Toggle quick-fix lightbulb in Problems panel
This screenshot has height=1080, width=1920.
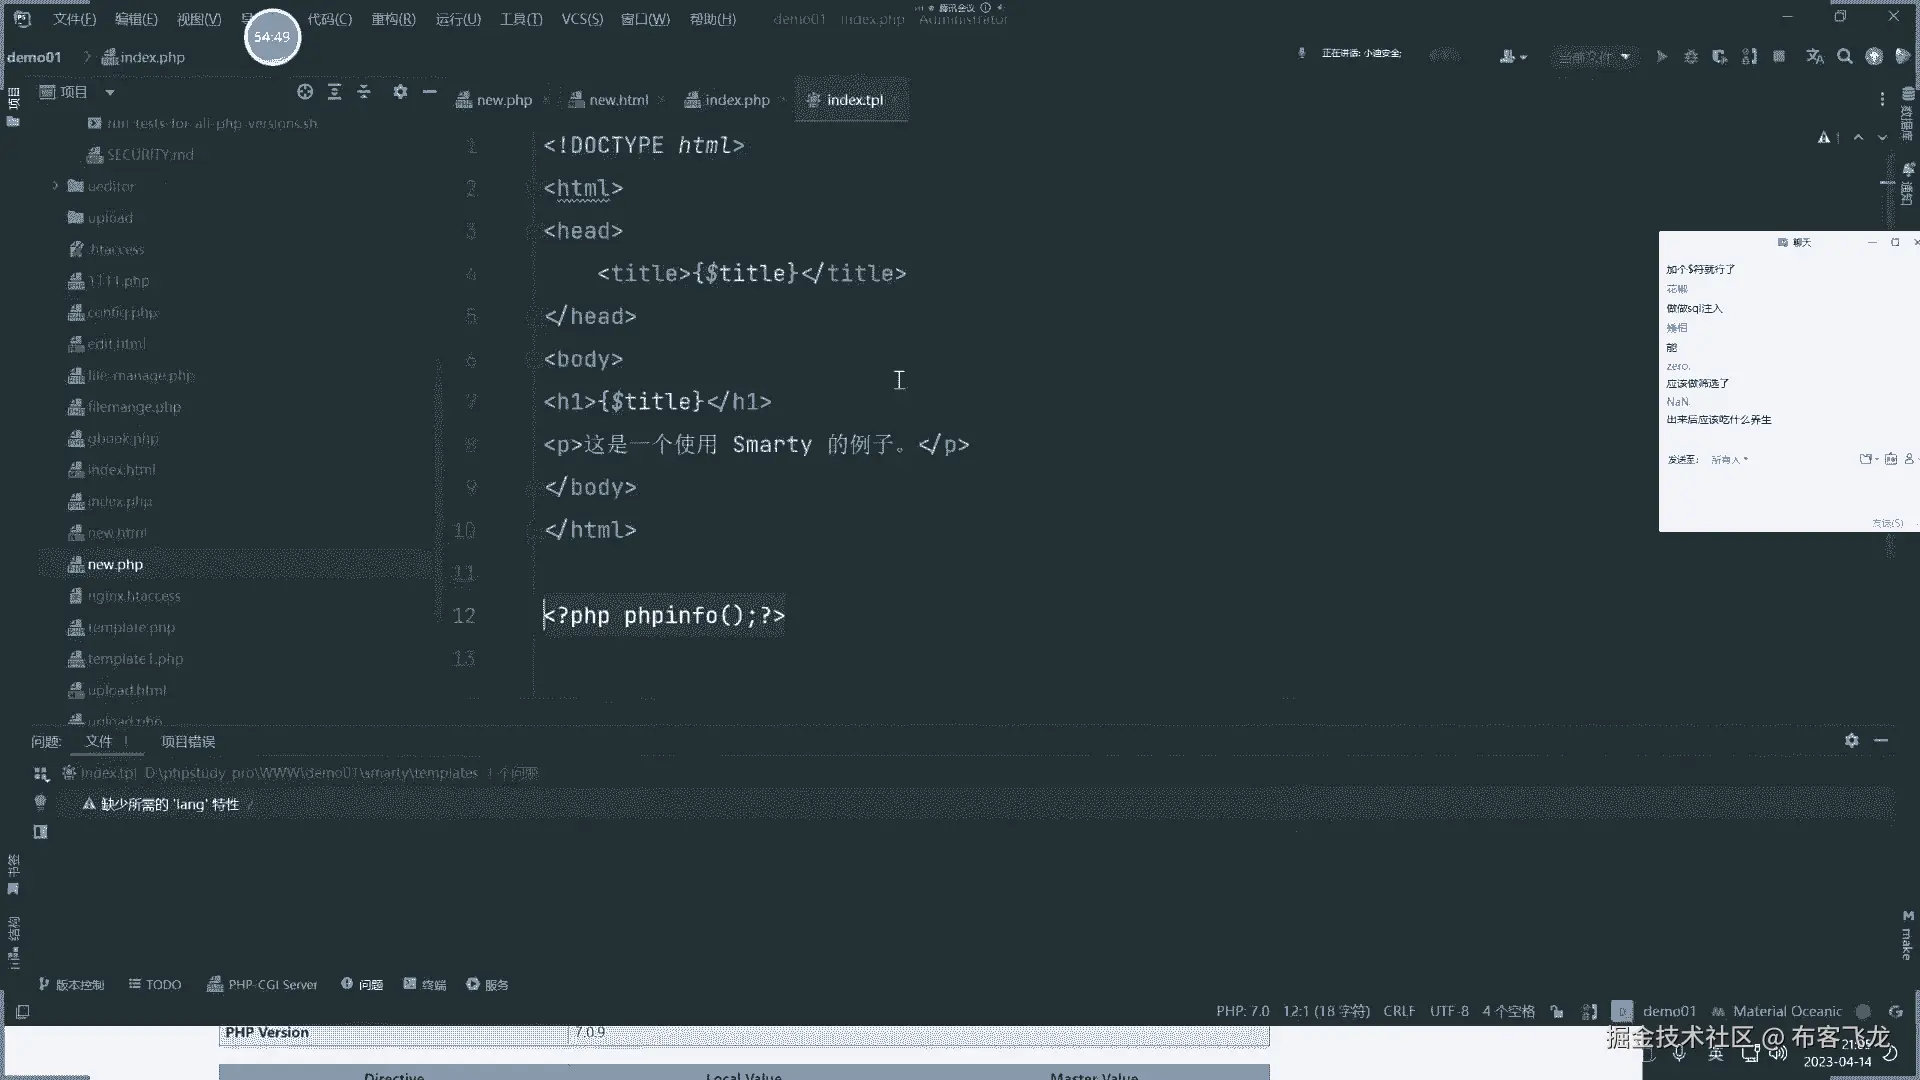pyautogui.click(x=41, y=802)
